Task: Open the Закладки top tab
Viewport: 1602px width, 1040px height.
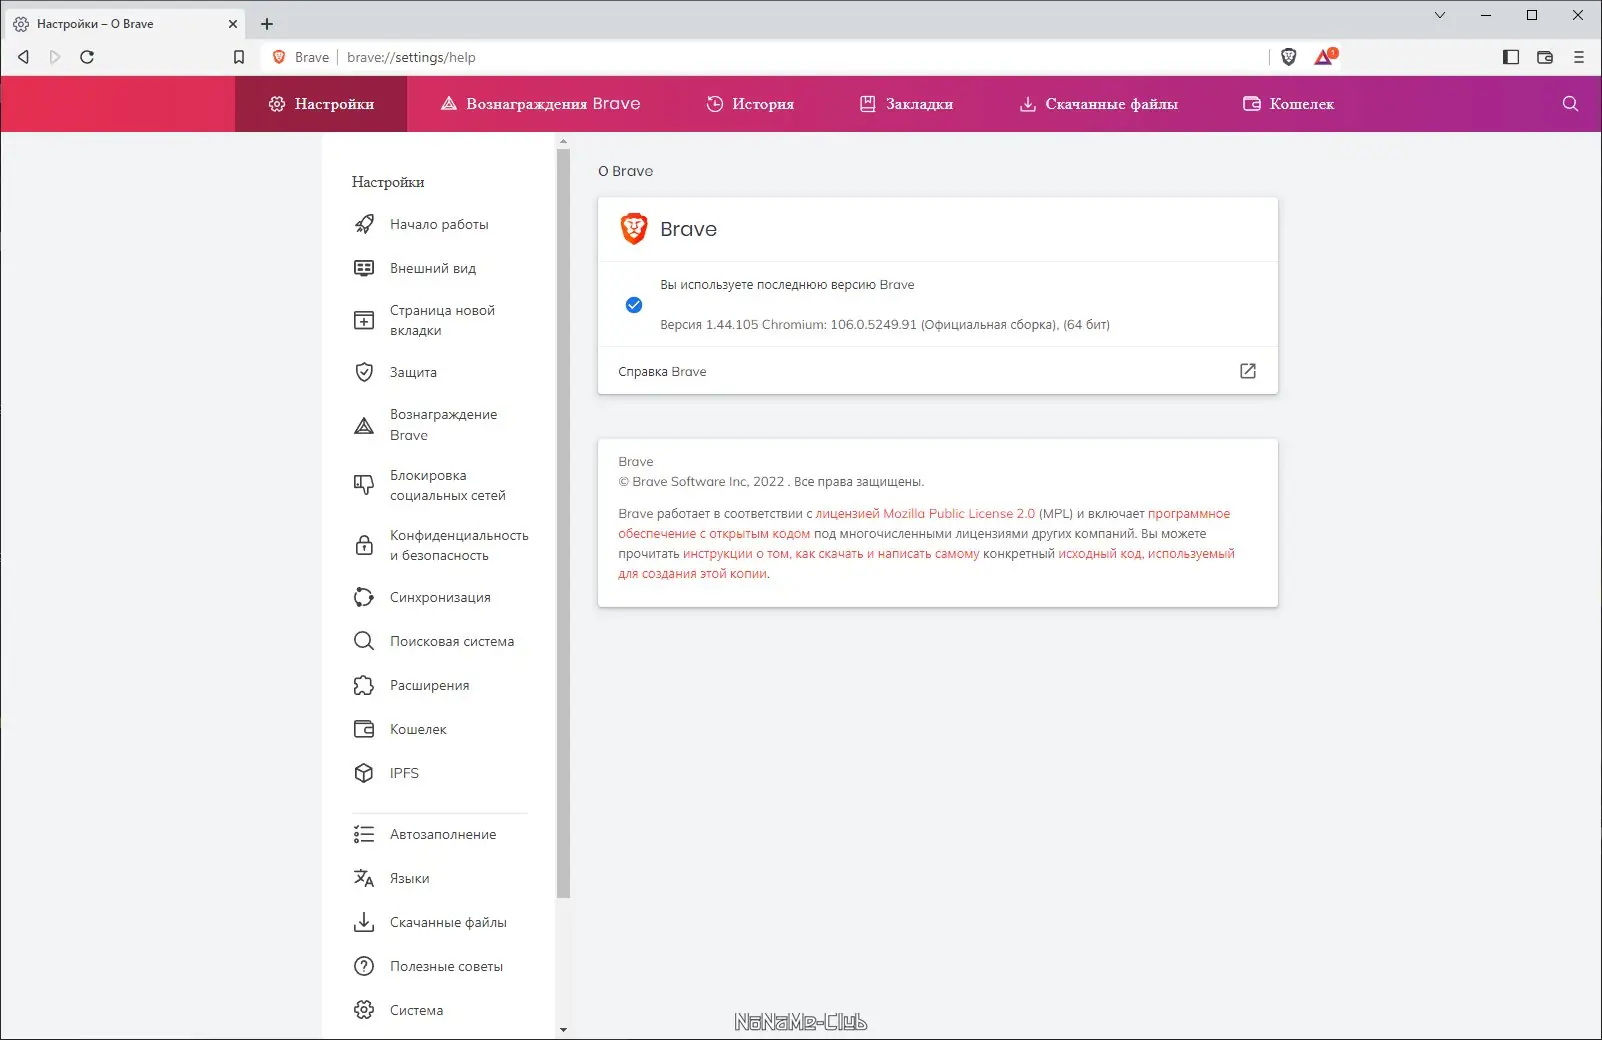Action: click(x=906, y=104)
